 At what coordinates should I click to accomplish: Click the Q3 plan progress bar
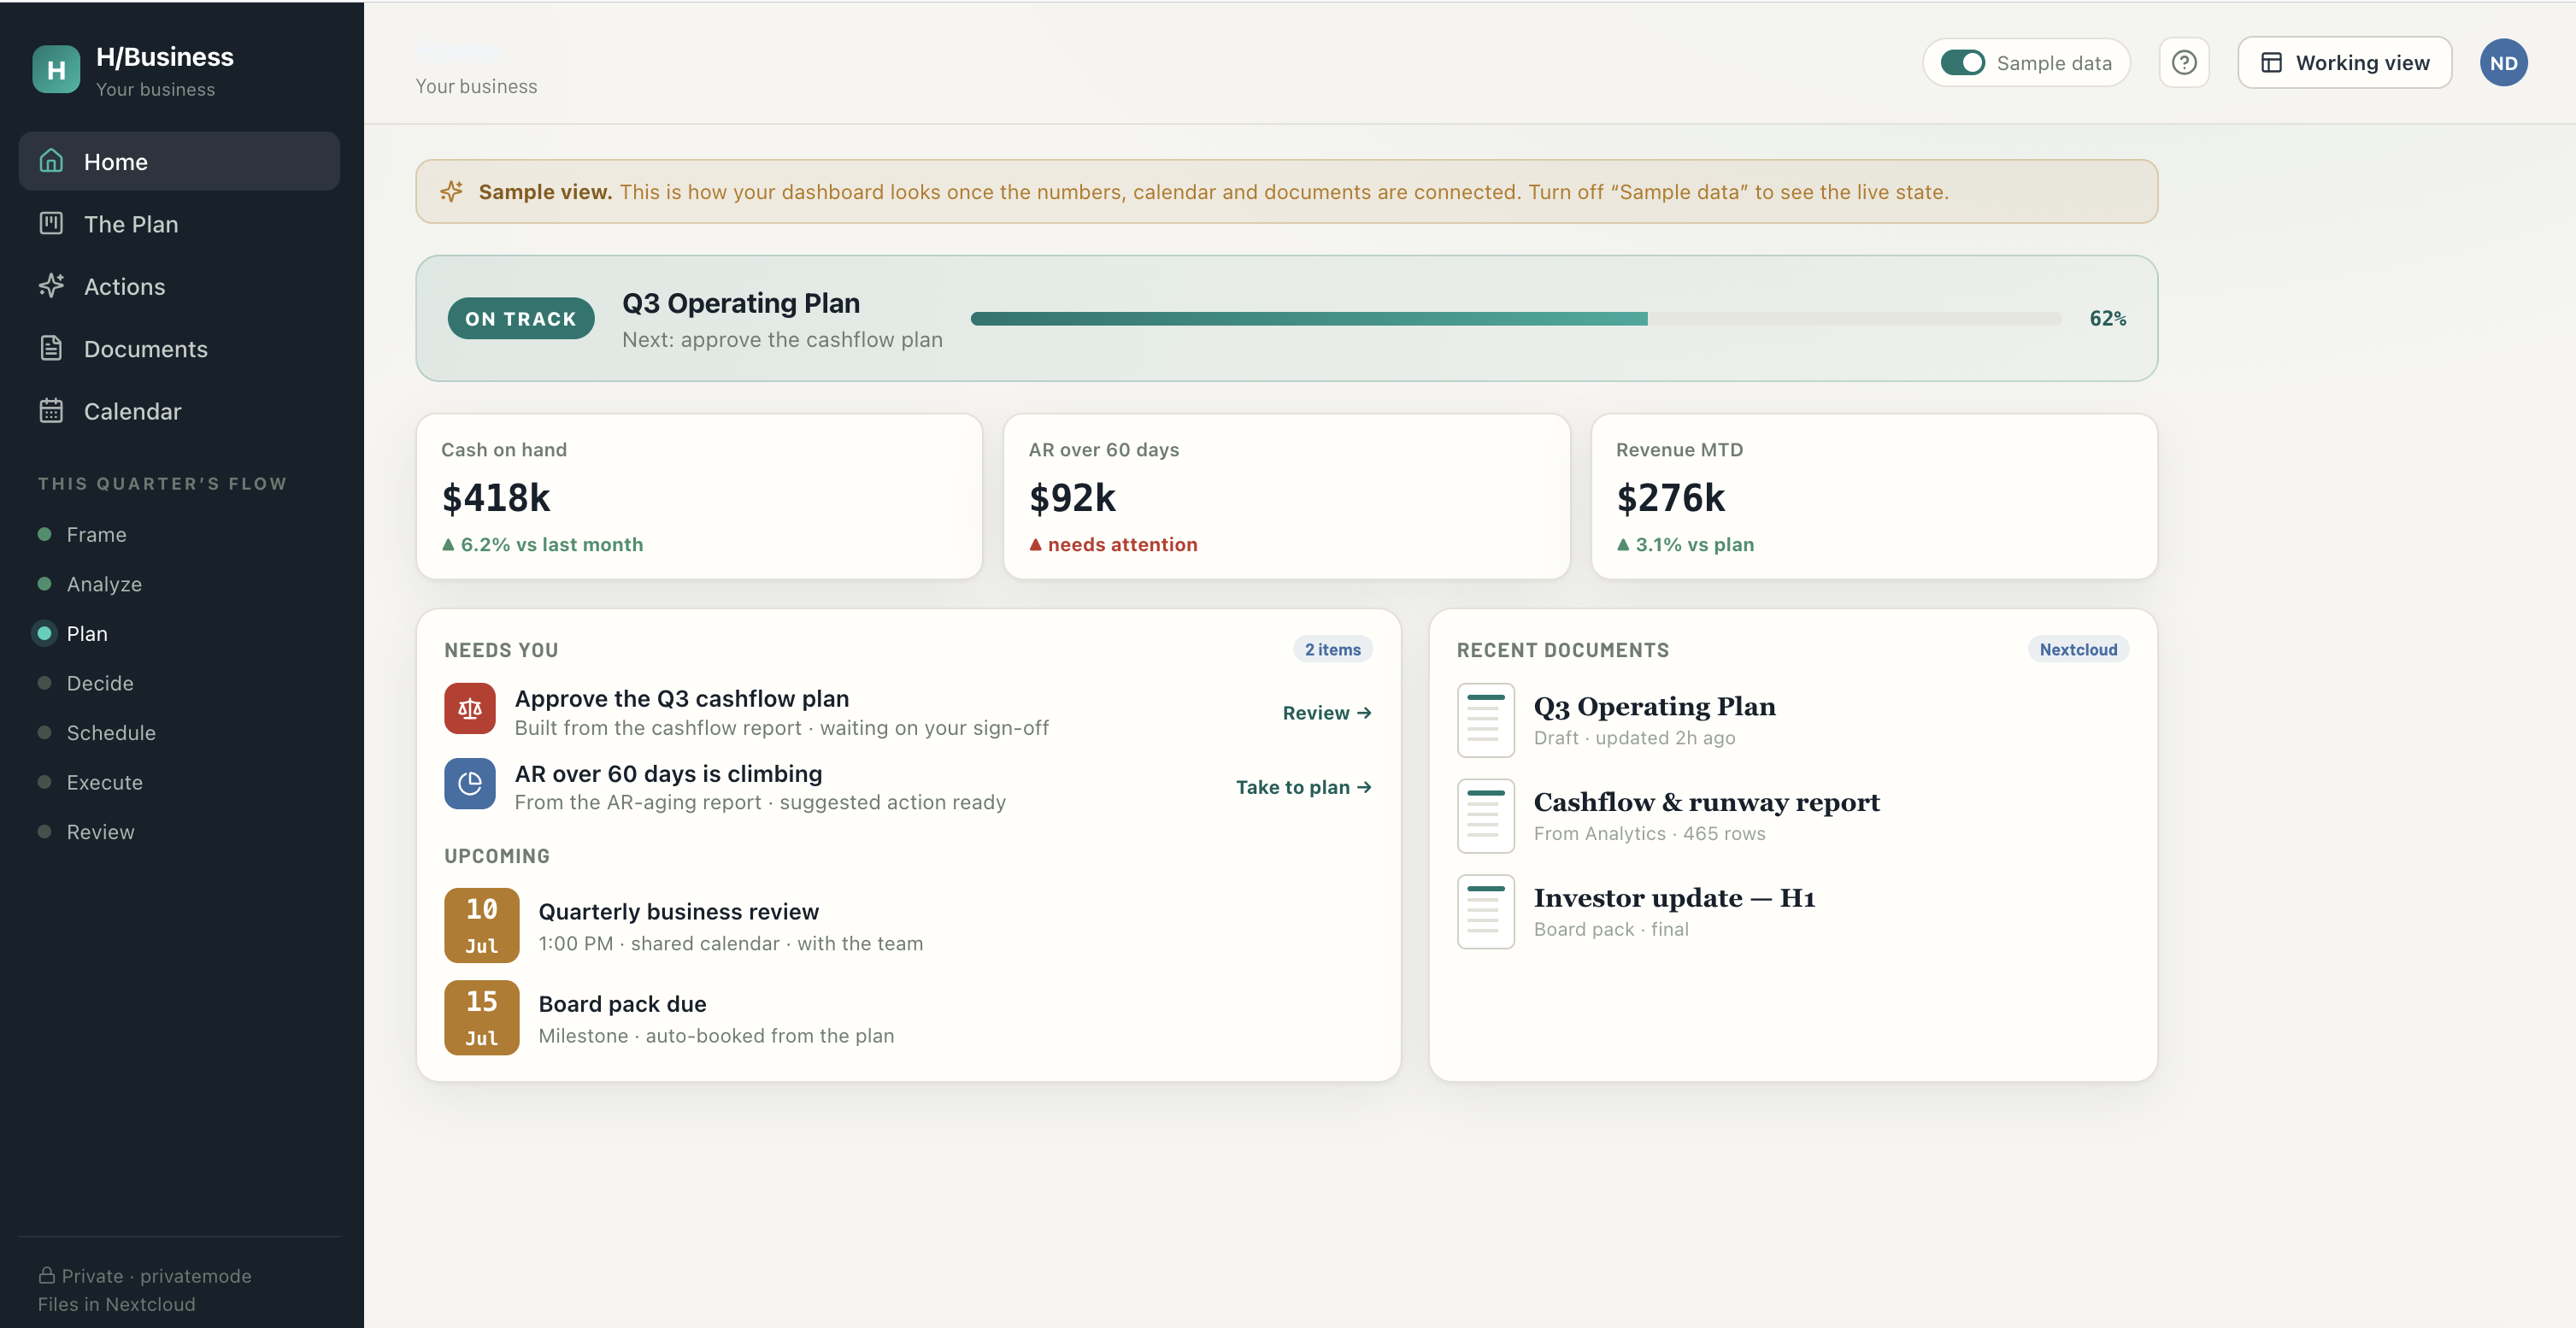pos(1516,318)
